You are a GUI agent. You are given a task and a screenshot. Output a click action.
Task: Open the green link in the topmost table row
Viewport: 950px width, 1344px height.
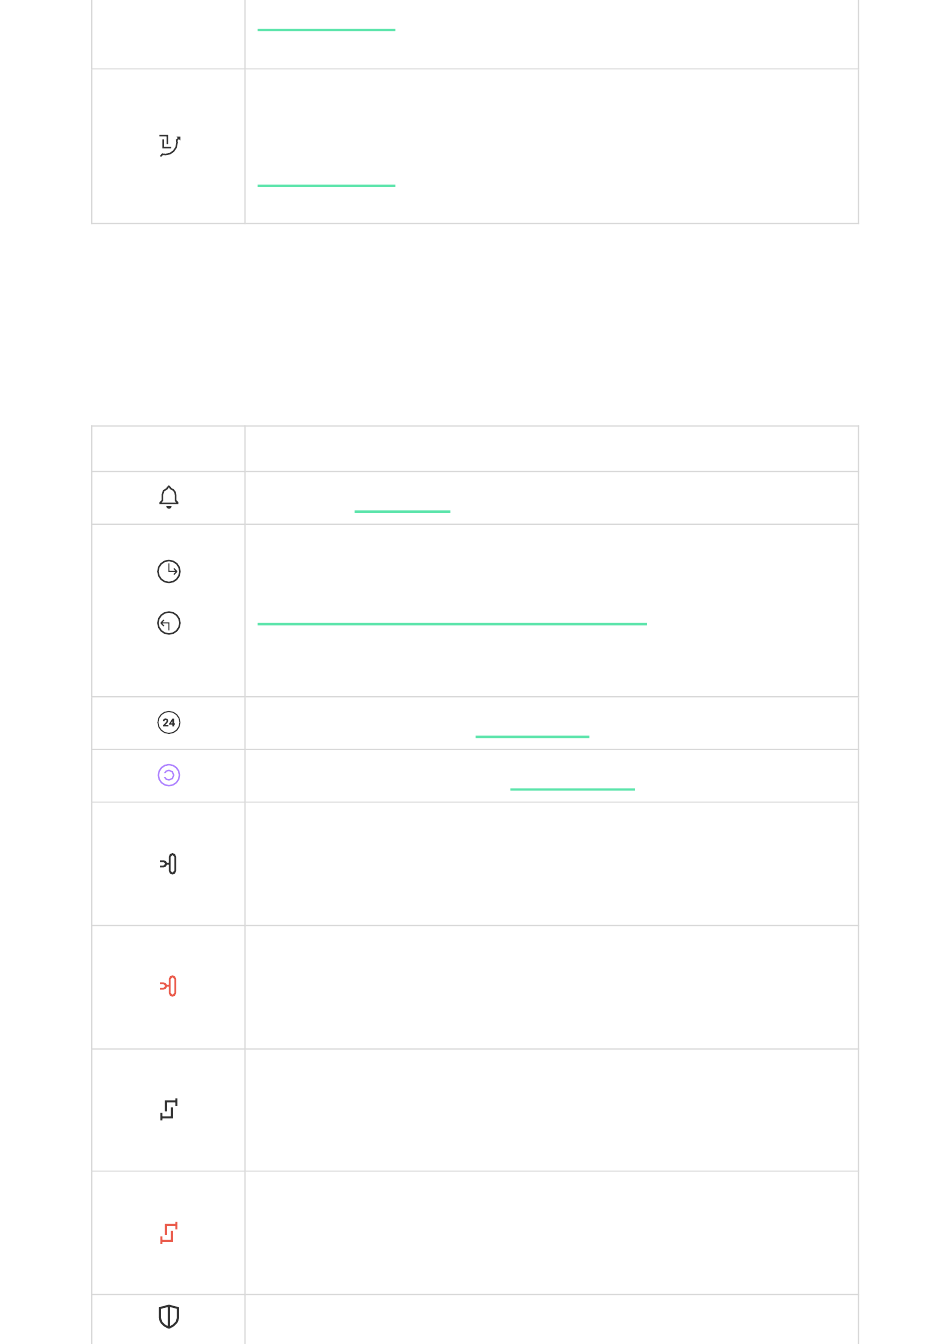326,28
